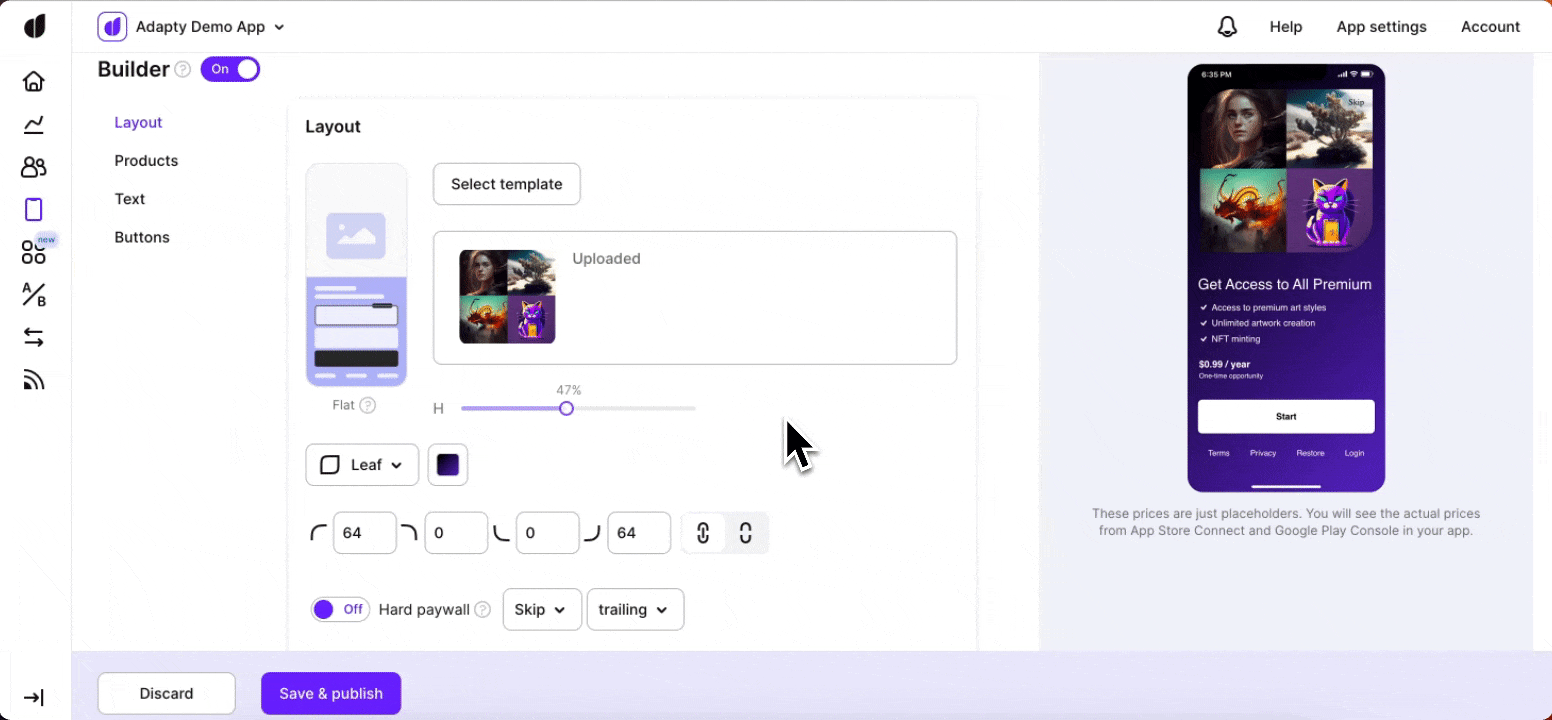Click the linked corners chain icon

[703, 533]
